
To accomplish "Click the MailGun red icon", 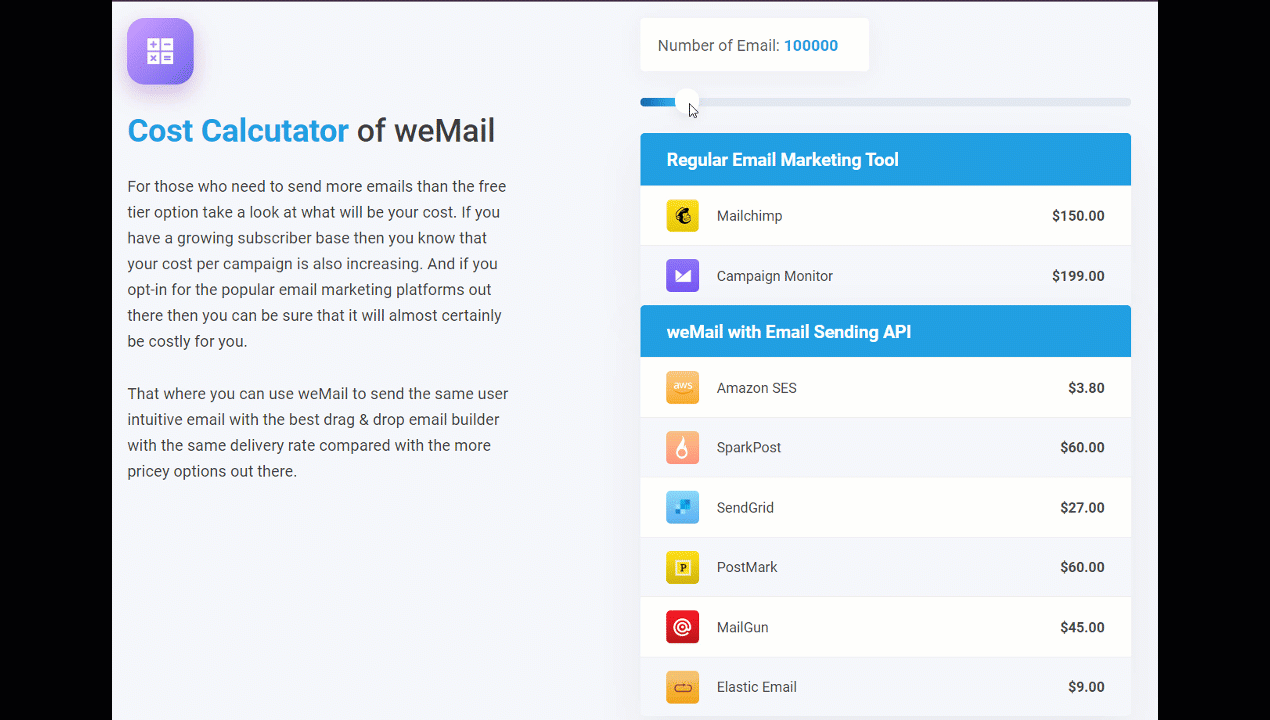I will (682, 627).
